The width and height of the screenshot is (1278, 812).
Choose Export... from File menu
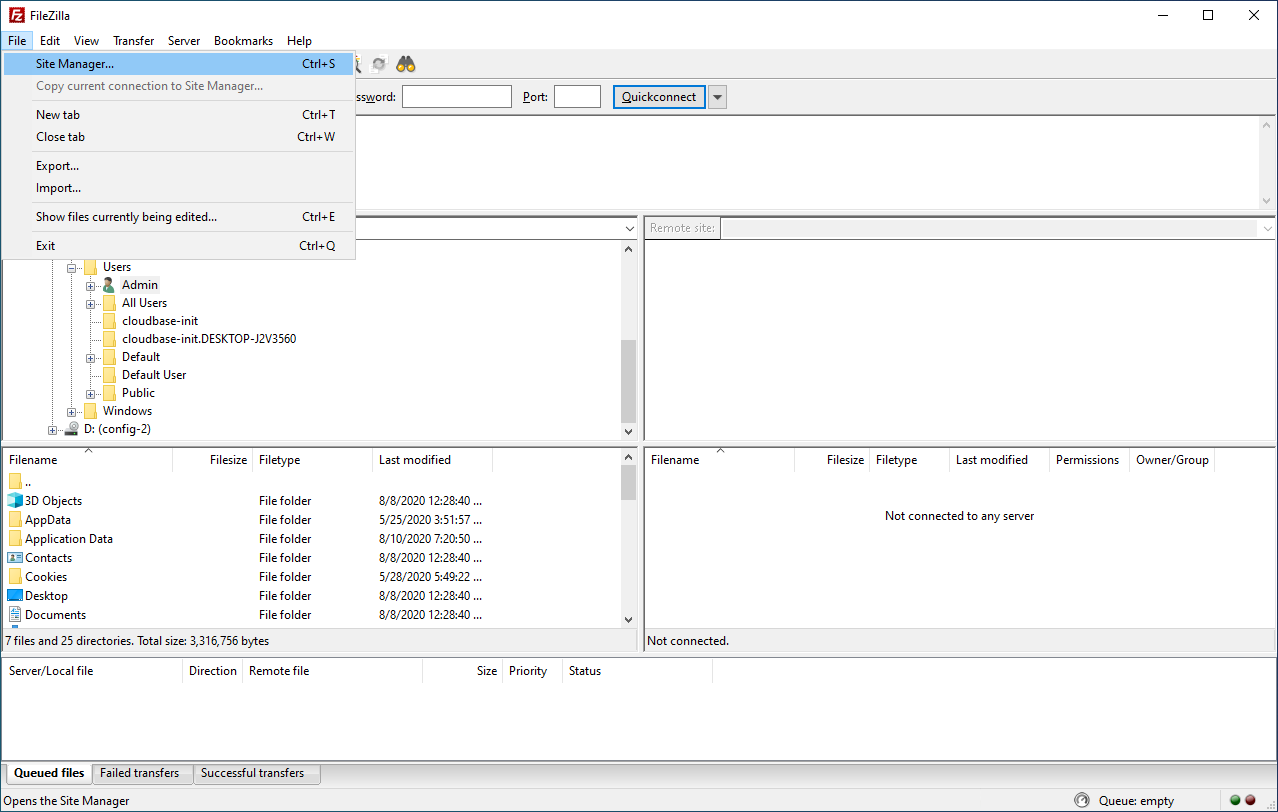coord(179,166)
